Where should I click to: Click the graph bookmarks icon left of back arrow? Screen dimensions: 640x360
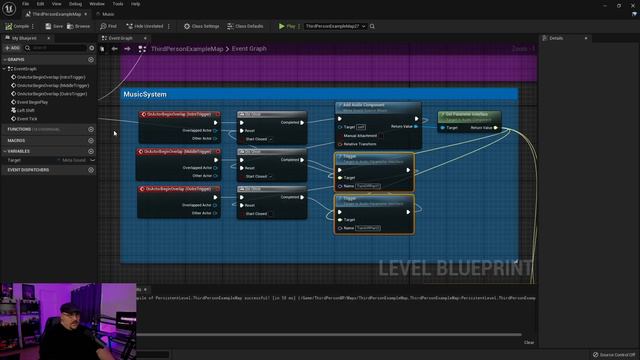(x=102, y=49)
